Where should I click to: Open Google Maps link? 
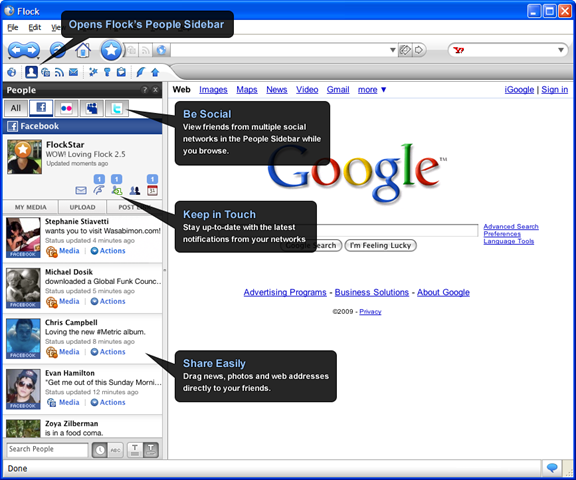point(247,90)
